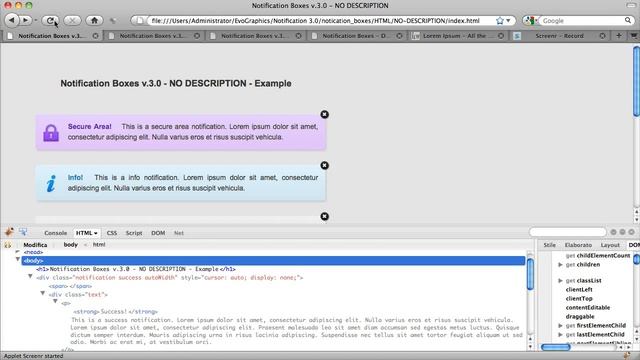Select the h1 element row

point(136,269)
